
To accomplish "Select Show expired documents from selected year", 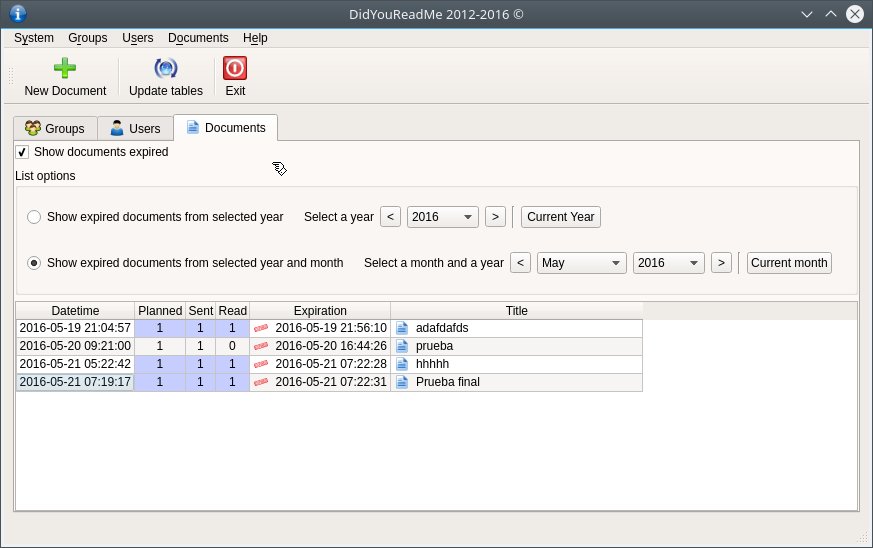I will click(x=34, y=217).
